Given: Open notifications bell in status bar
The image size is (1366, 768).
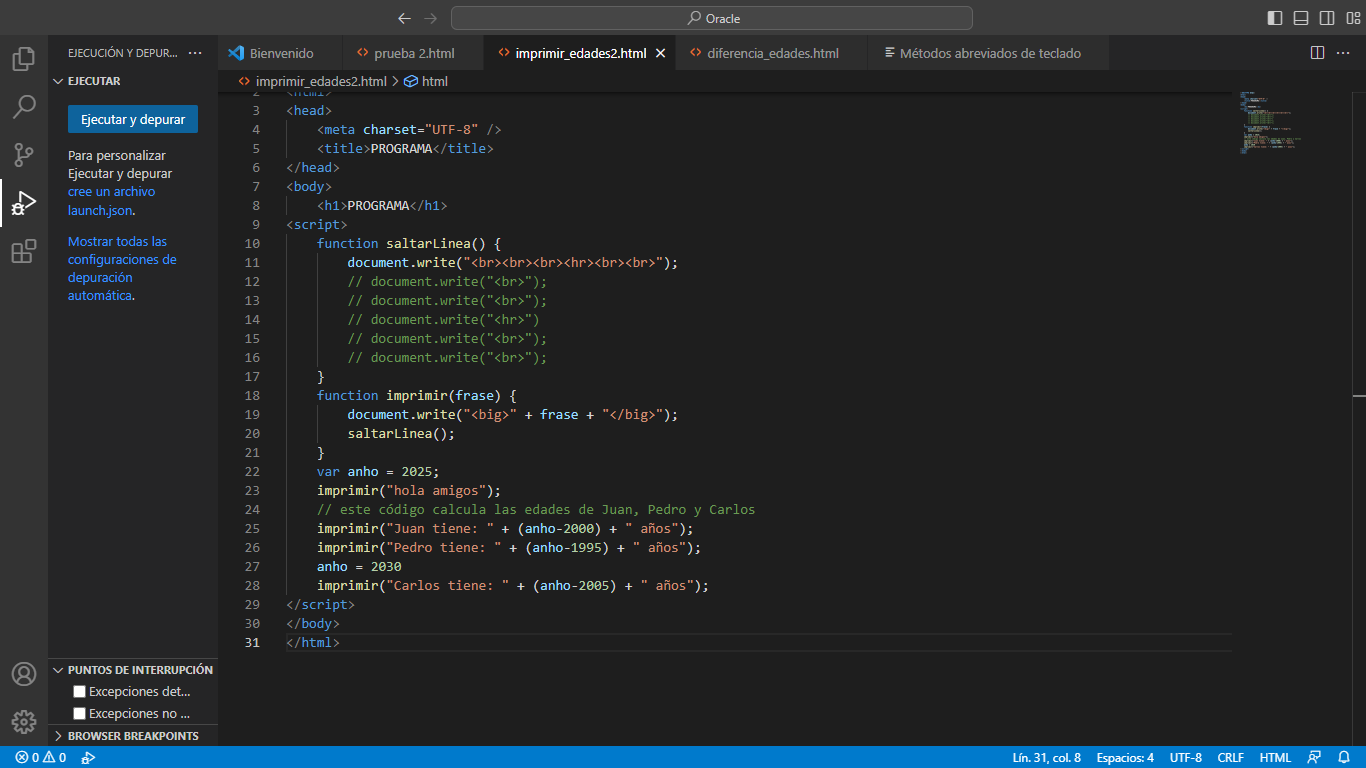Looking at the screenshot, I should point(1345,758).
